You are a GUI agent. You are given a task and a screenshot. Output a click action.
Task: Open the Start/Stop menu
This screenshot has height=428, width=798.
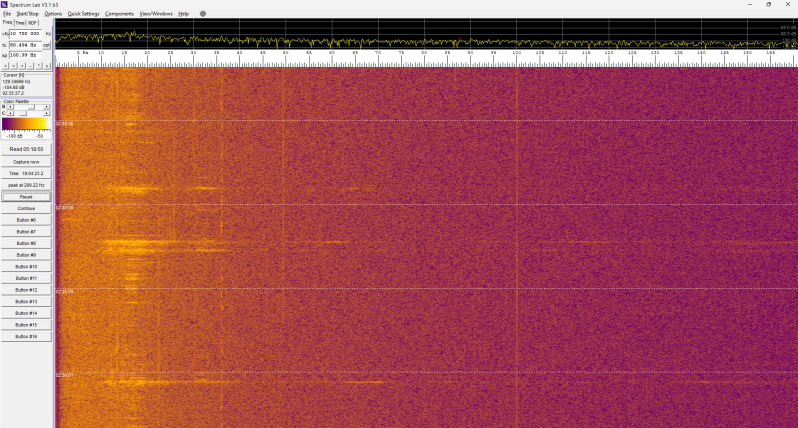(x=27, y=14)
